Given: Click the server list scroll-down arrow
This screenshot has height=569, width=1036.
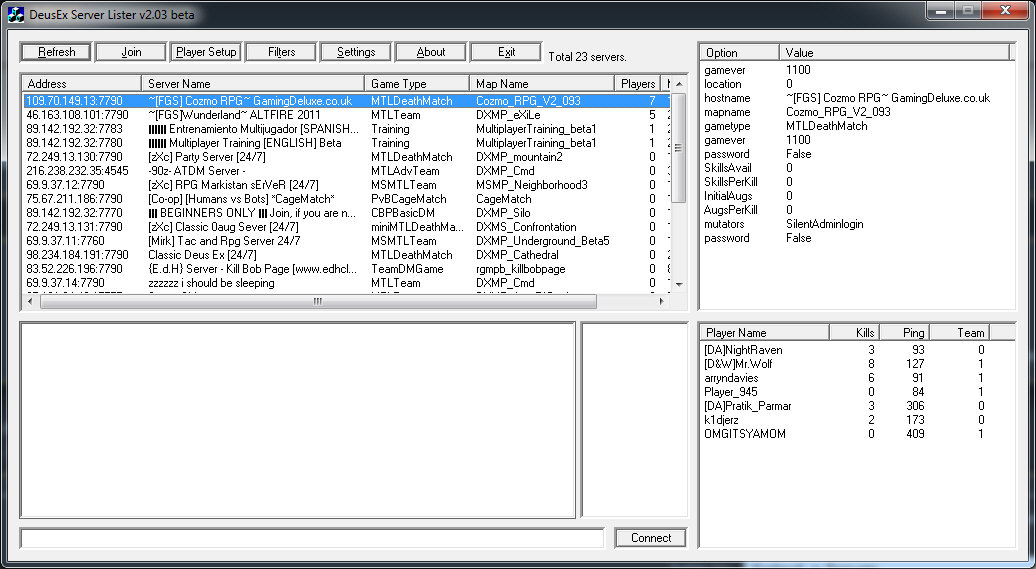Looking at the screenshot, I should tap(679, 284).
